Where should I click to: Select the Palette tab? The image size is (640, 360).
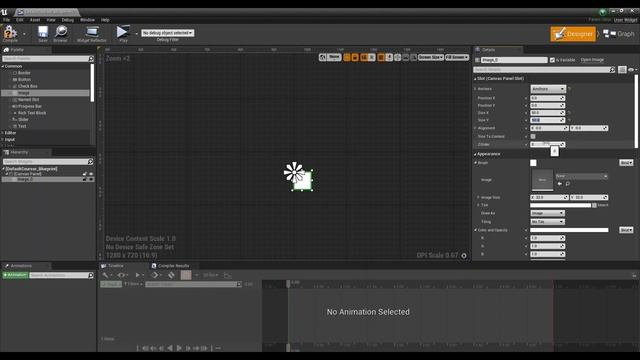tap(17, 50)
